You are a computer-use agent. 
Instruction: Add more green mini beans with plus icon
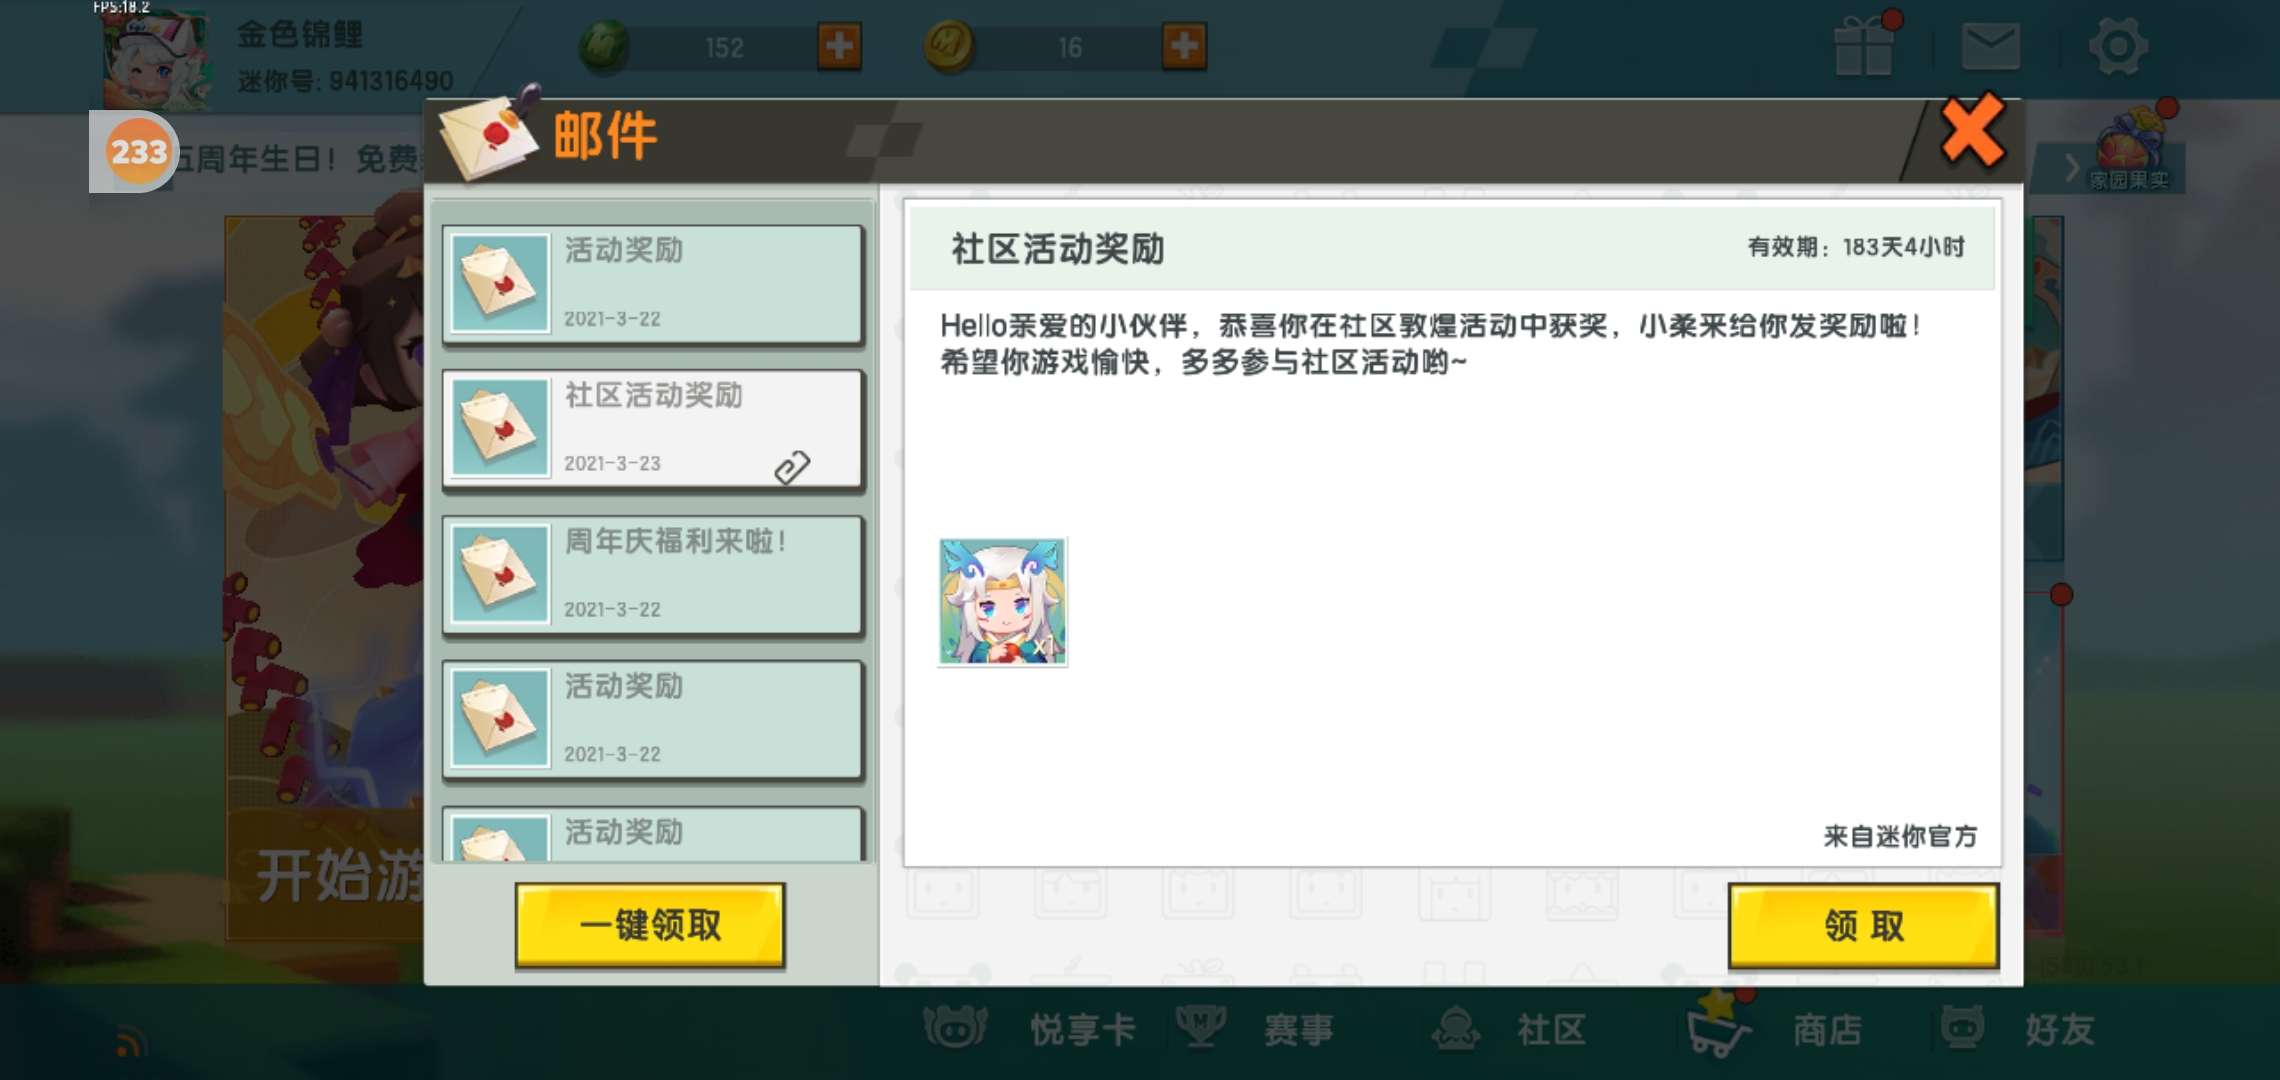click(839, 46)
